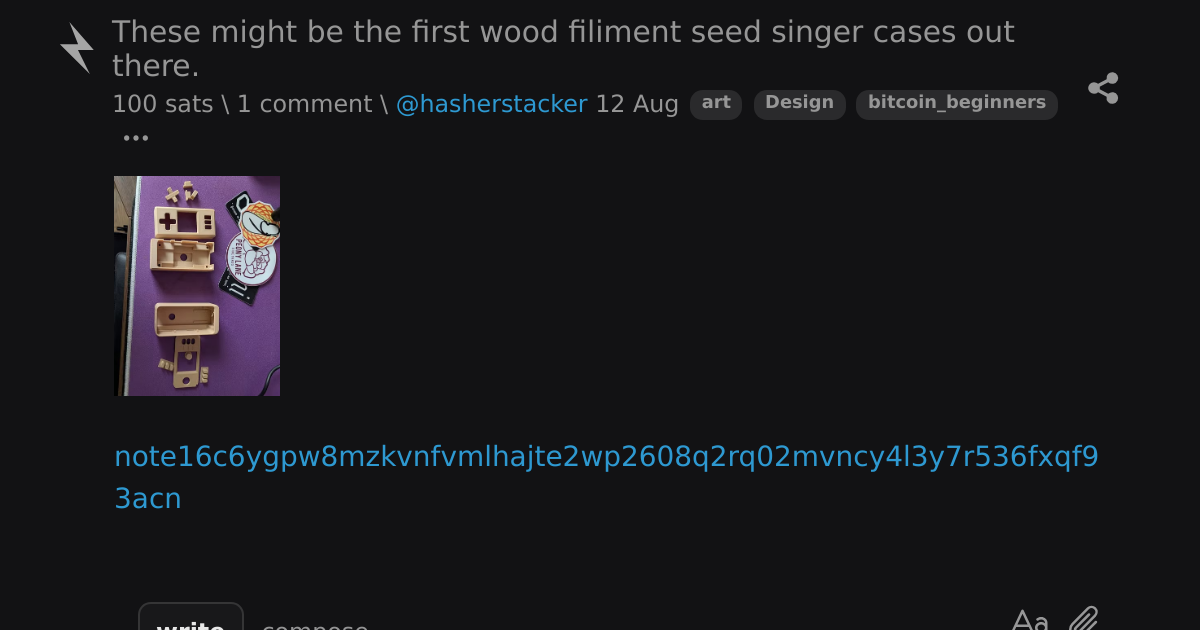
Task: Click the purple mat area in the photo
Action: click(x=240, y=340)
